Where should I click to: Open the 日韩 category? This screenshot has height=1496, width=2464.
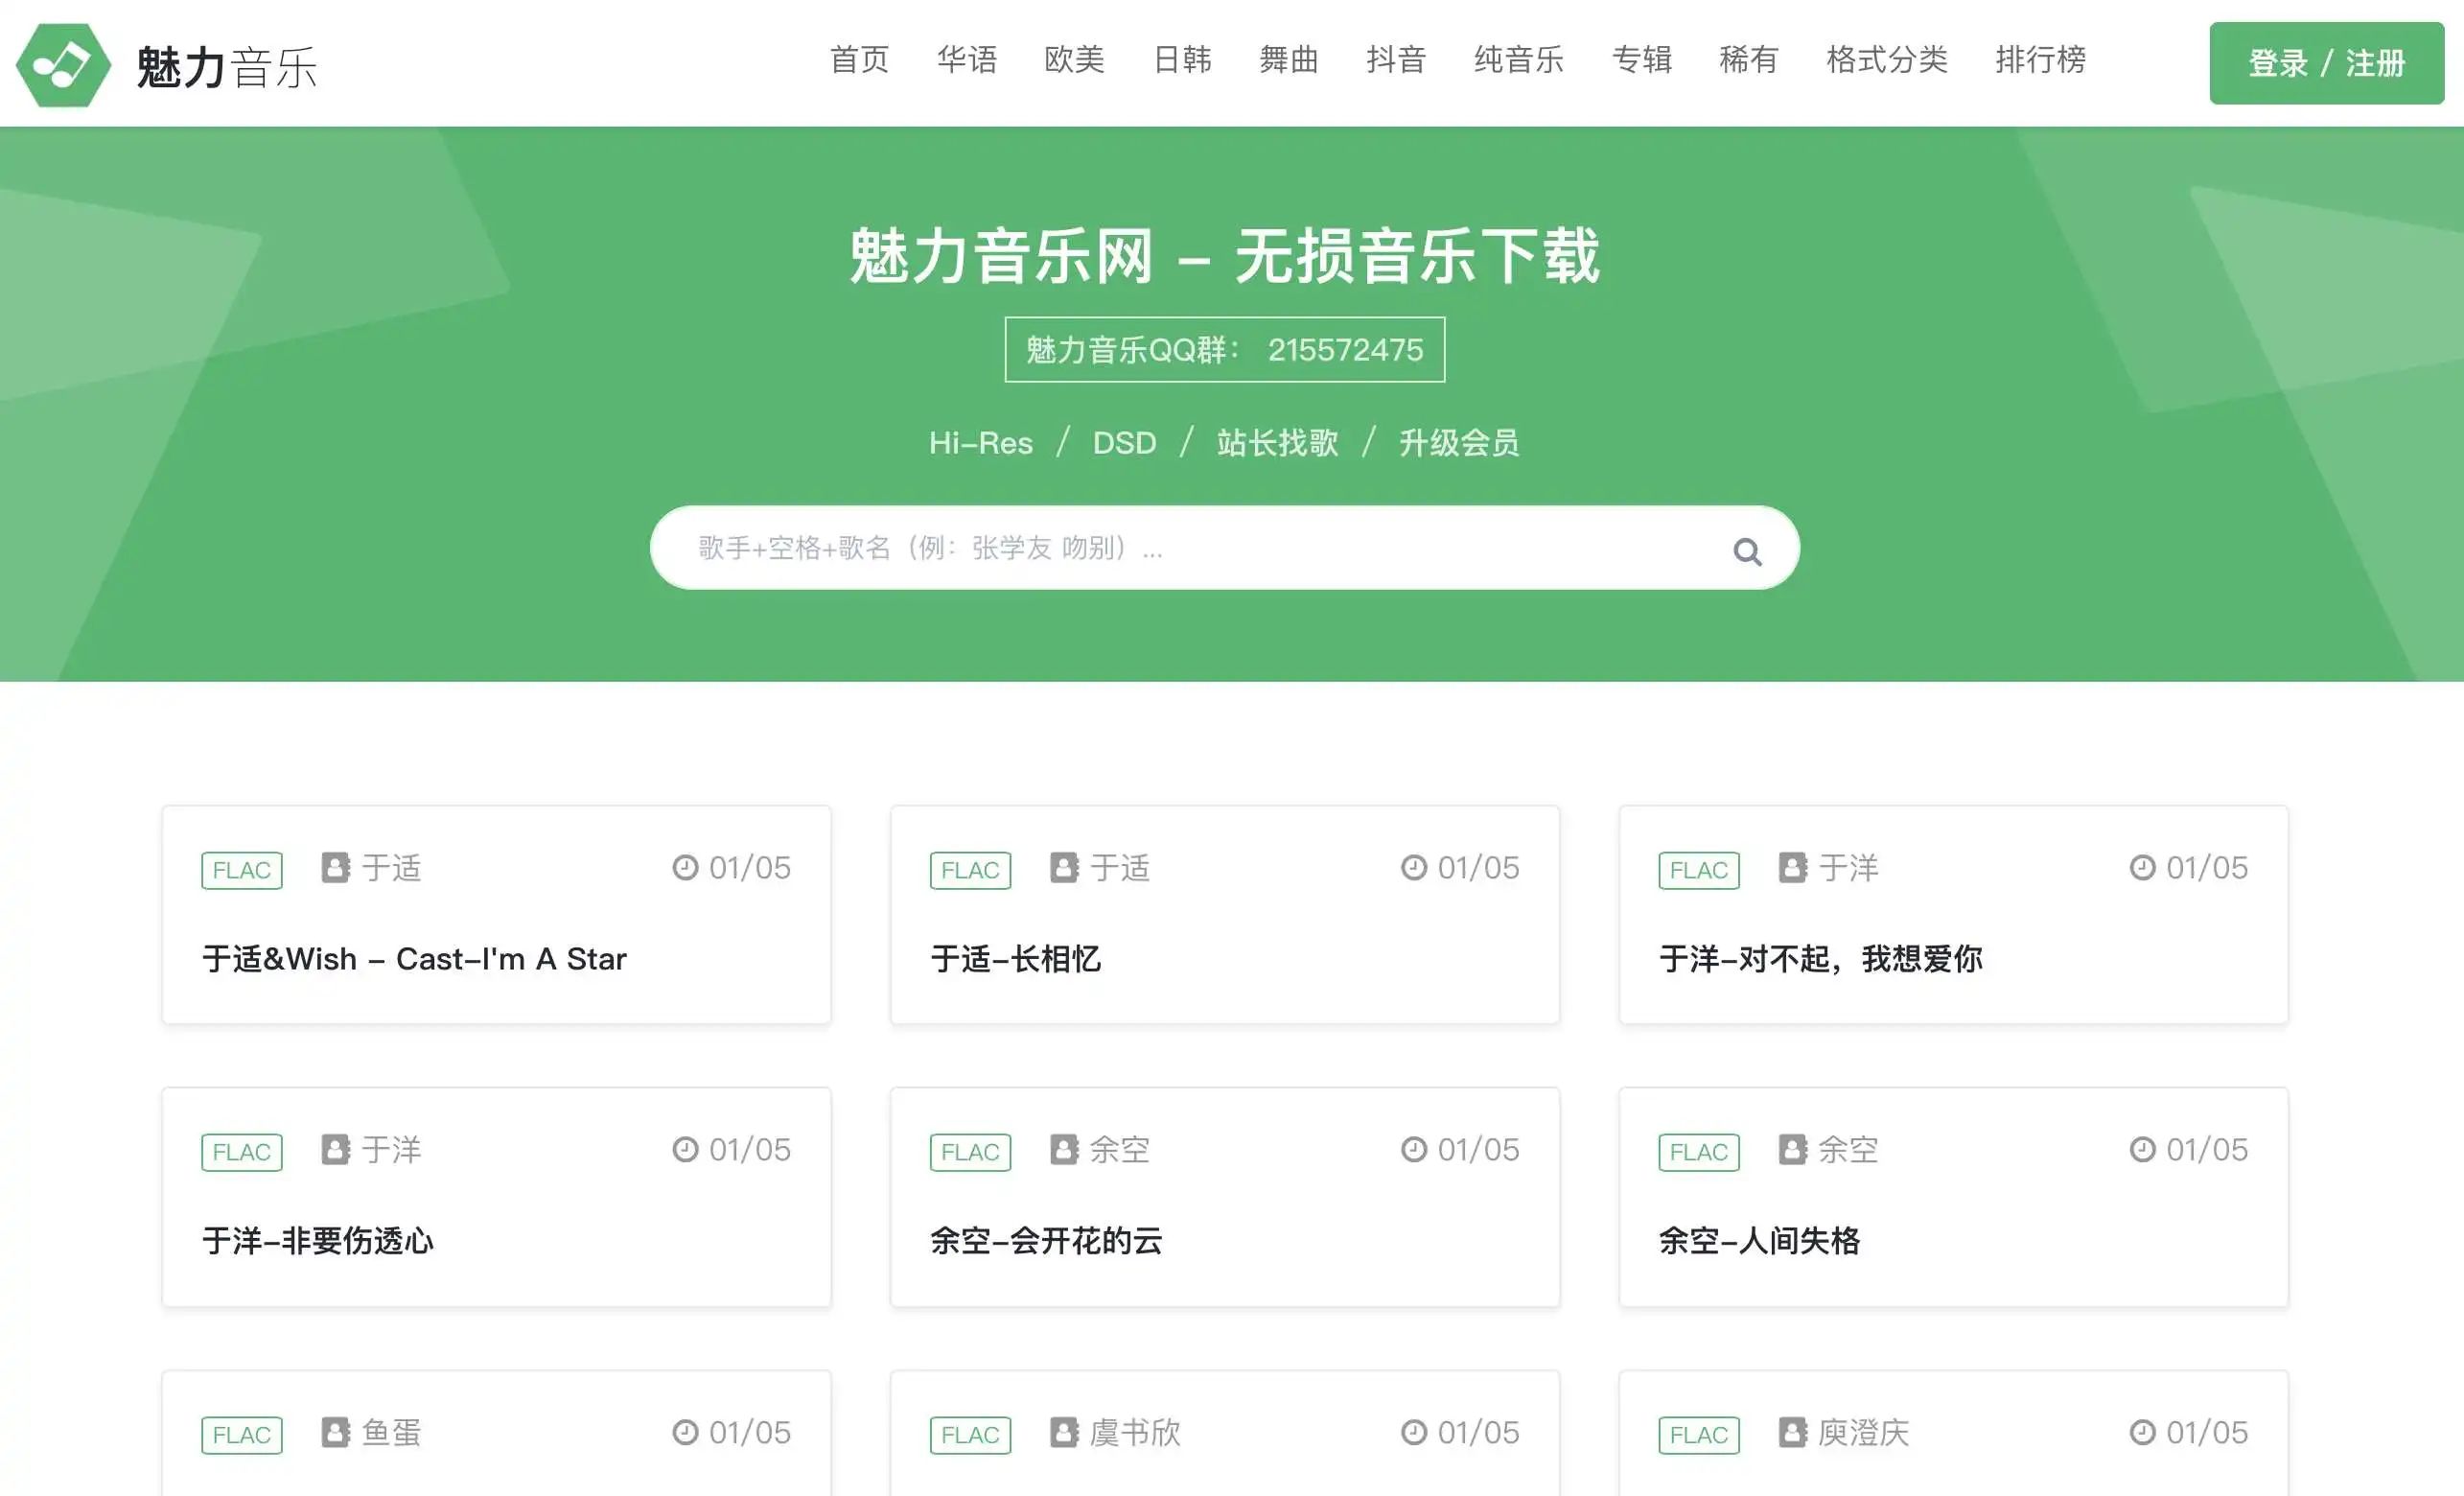click(1182, 60)
